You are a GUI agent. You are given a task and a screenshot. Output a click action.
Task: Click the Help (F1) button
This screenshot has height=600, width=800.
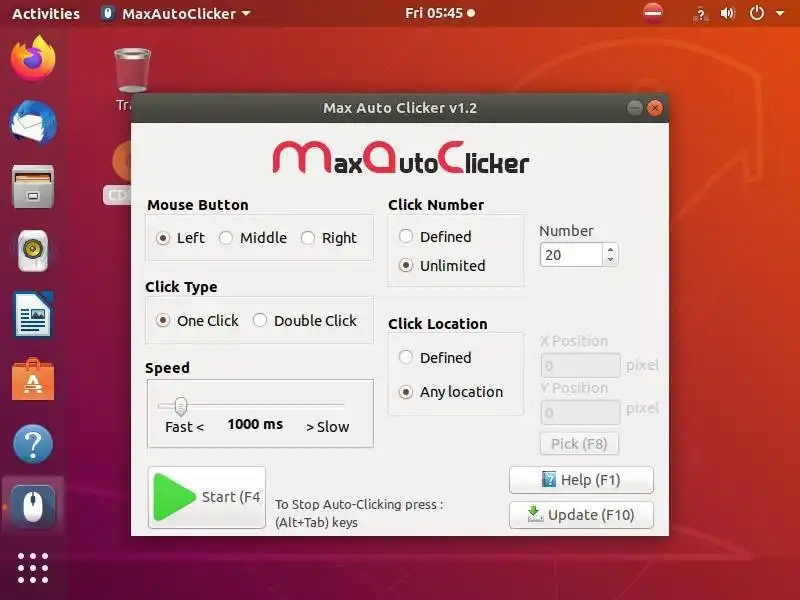[581, 480]
